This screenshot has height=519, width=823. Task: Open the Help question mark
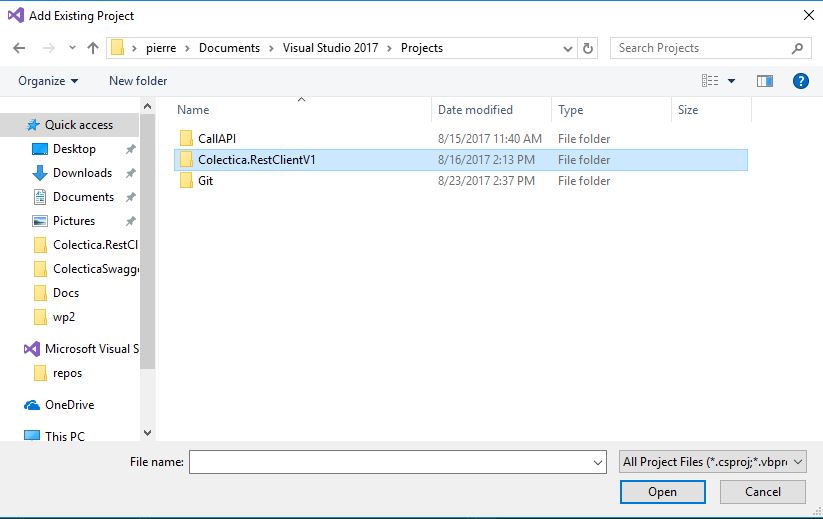coord(800,81)
